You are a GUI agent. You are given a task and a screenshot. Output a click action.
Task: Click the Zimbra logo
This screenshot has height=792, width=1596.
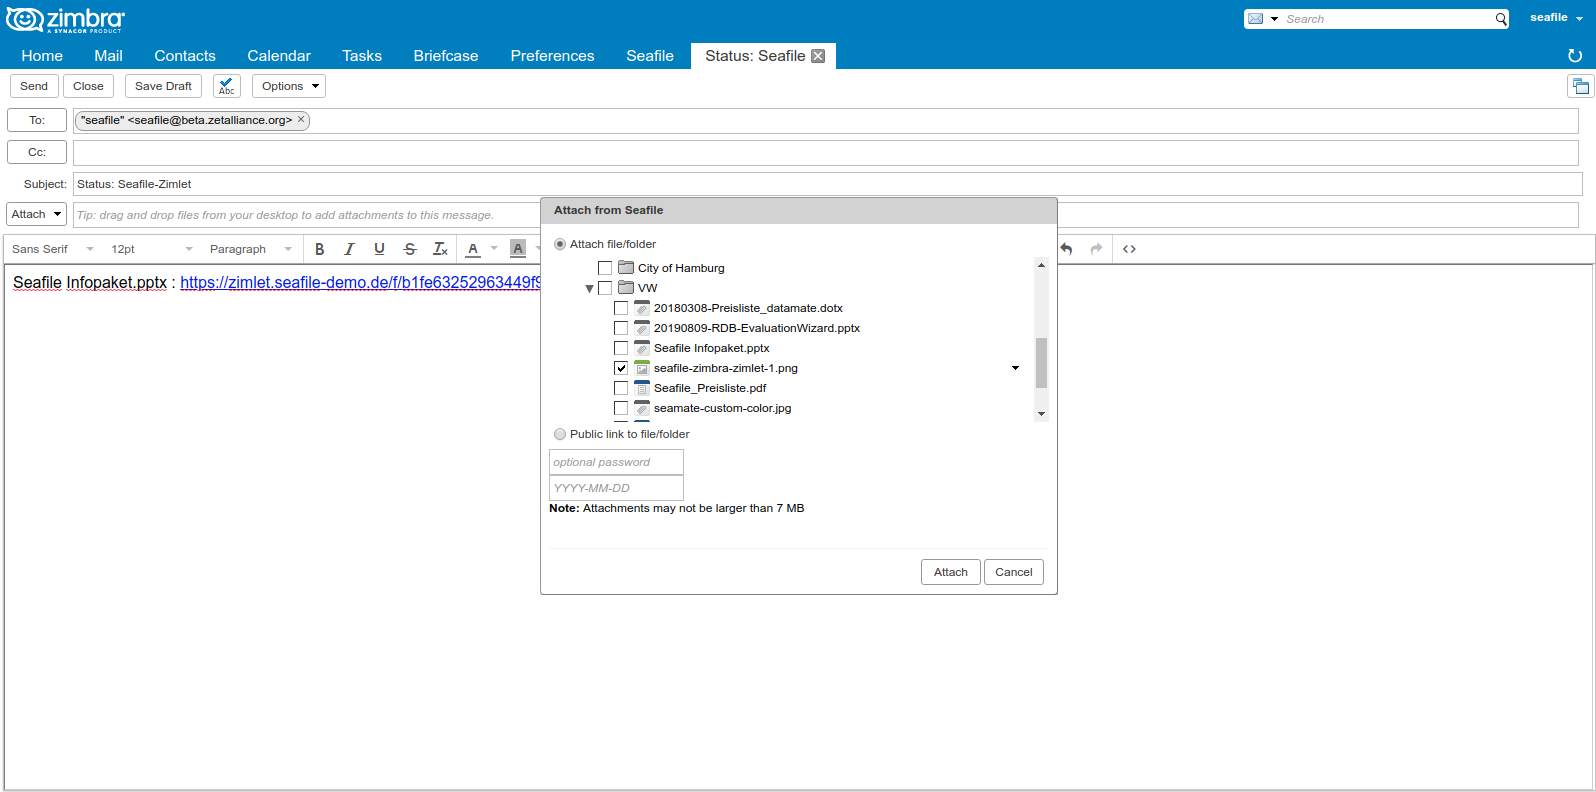pos(65,20)
